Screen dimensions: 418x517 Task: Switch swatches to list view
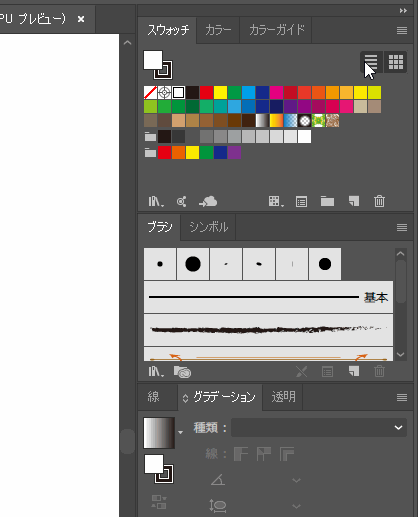pyautogui.click(x=371, y=62)
